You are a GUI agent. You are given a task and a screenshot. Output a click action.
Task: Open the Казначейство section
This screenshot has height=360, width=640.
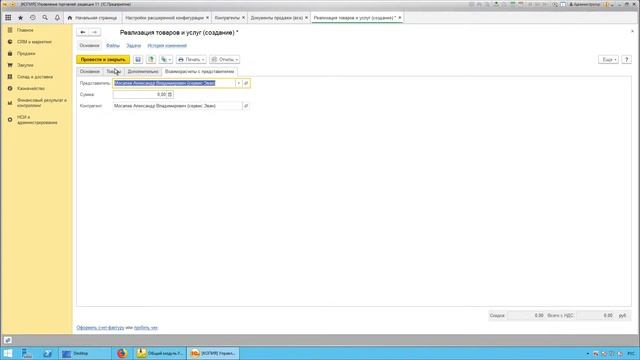(31, 88)
